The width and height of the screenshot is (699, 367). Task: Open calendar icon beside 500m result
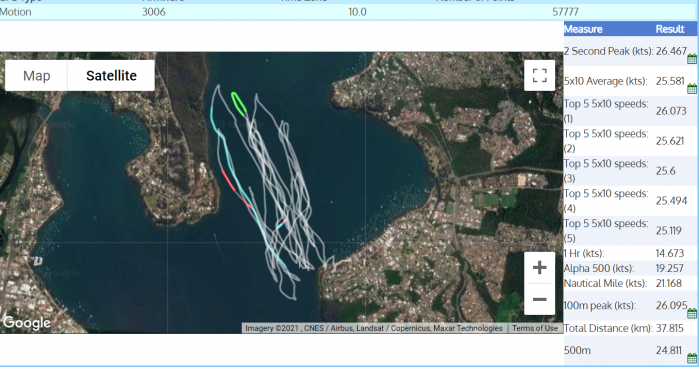click(x=692, y=358)
